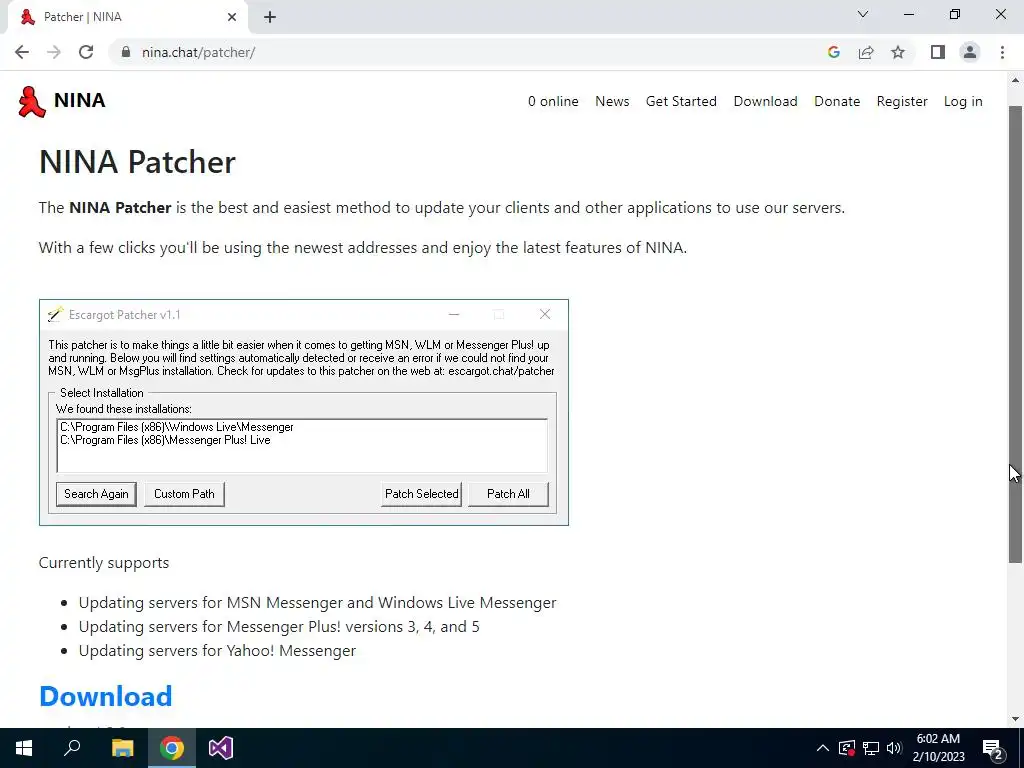Image resolution: width=1024 pixels, height=768 pixels.
Task: Click the Chrome taskbar icon
Action: click(172, 748)
